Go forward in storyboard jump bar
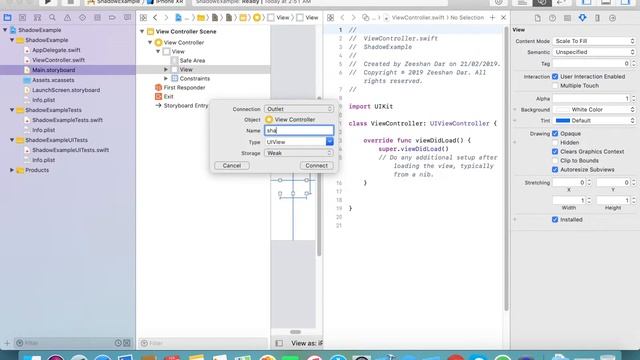Screen dimensions: 640x360 point(166,18)
